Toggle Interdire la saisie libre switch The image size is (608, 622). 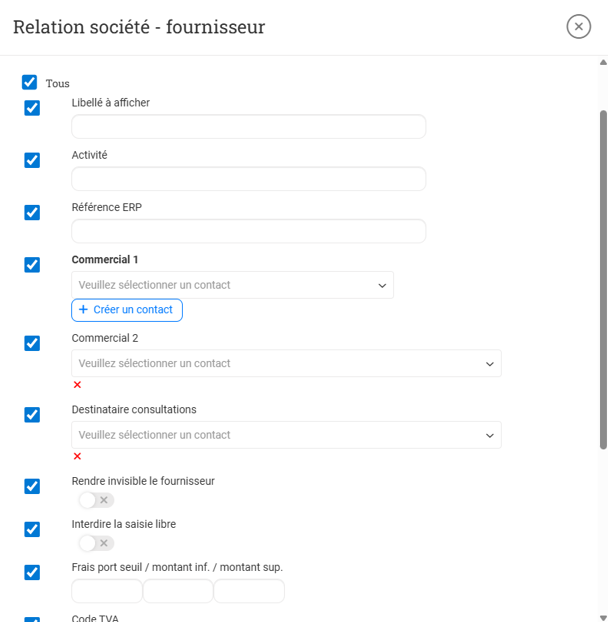[x=96, y=543]
